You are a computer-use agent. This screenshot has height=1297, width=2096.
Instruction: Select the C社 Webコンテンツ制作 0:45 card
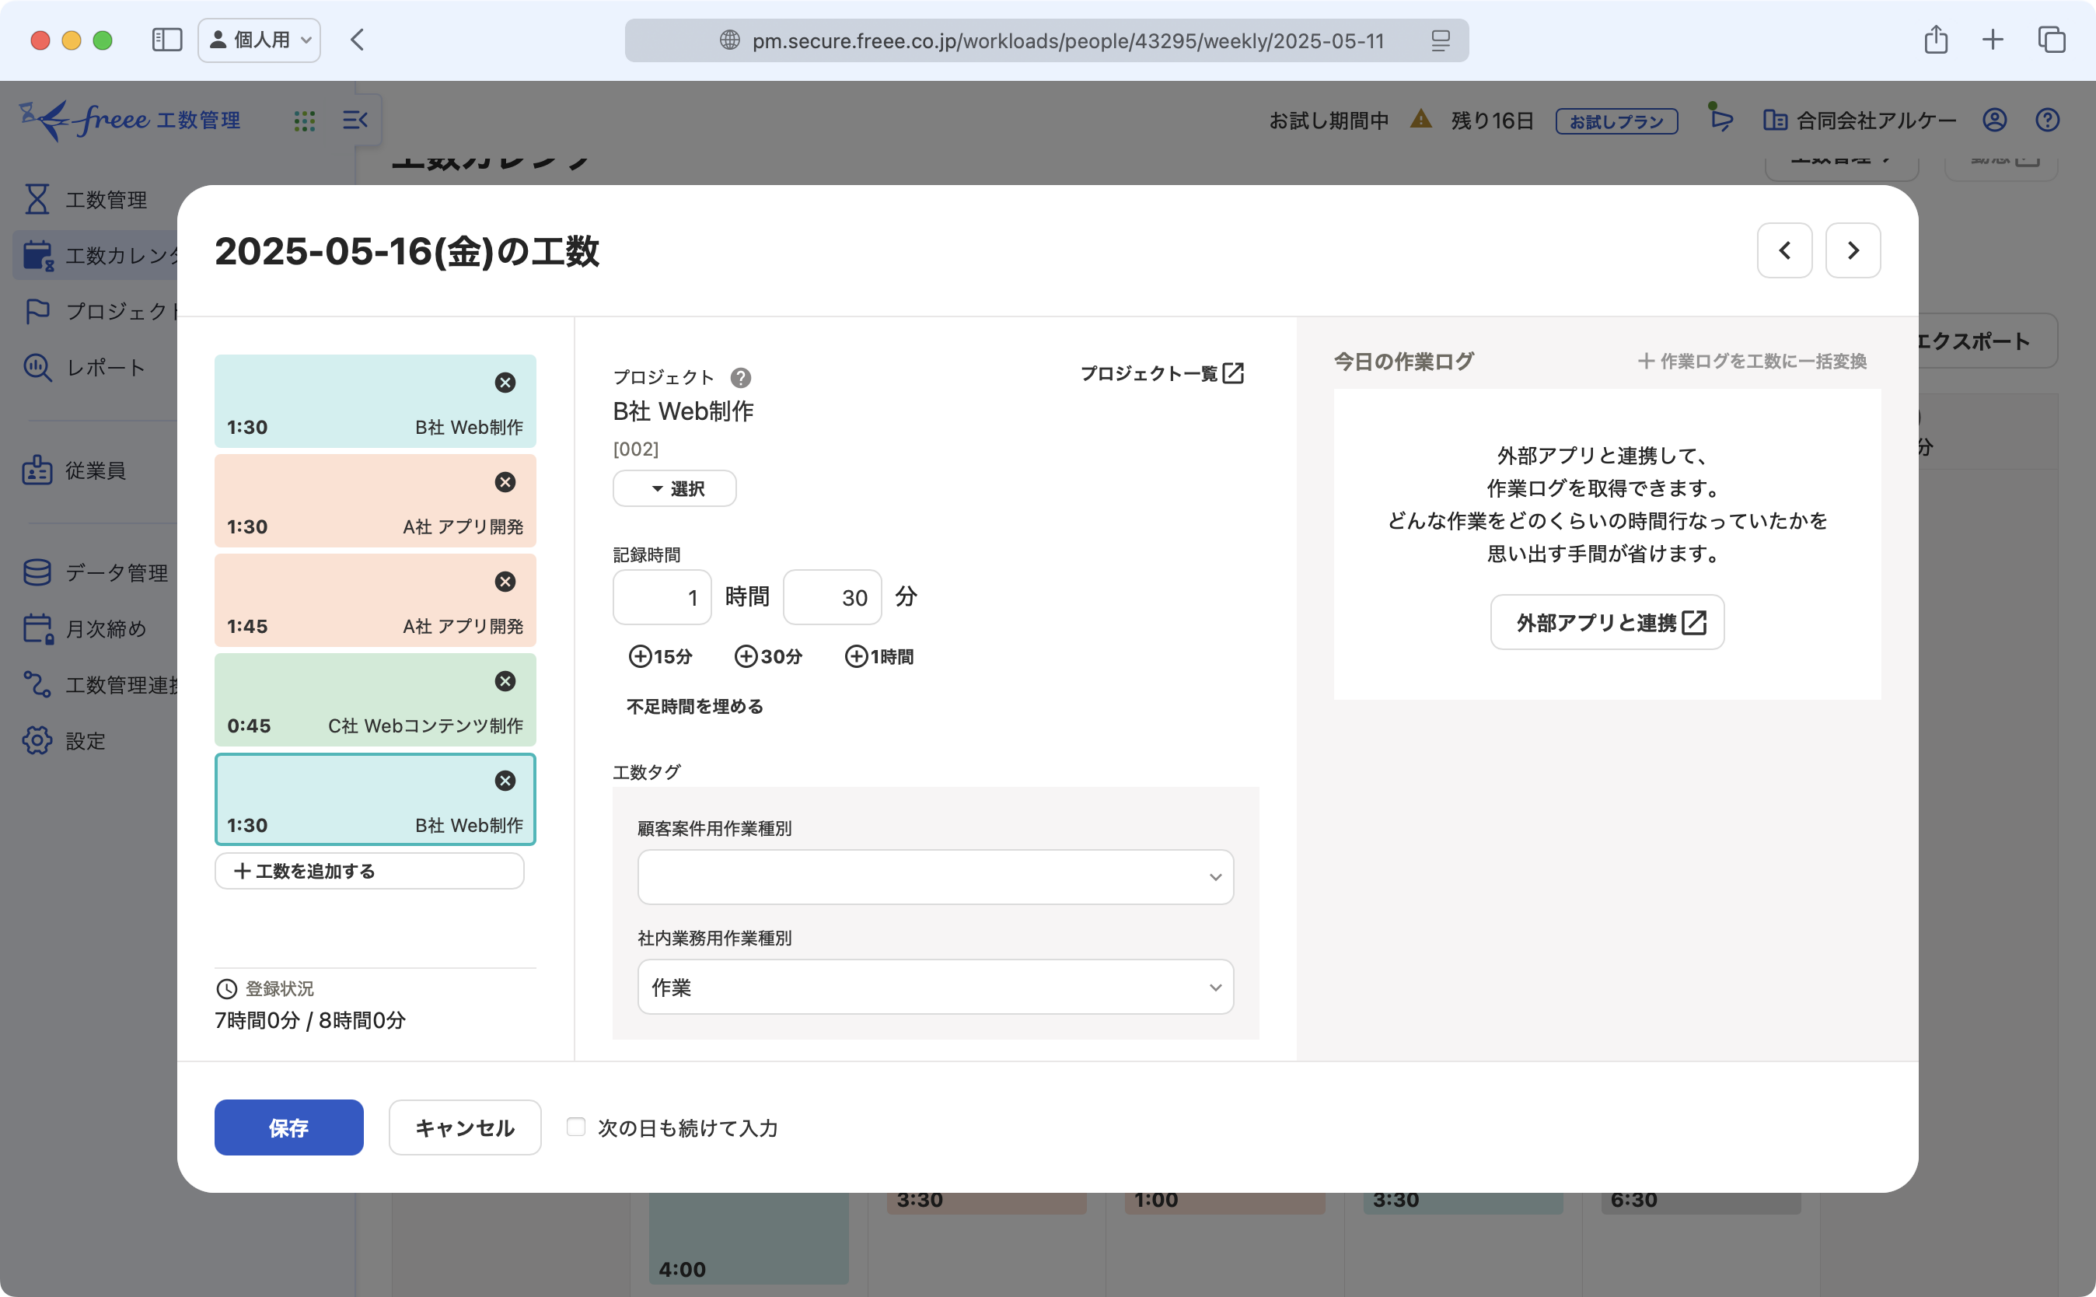click(375, 700)
